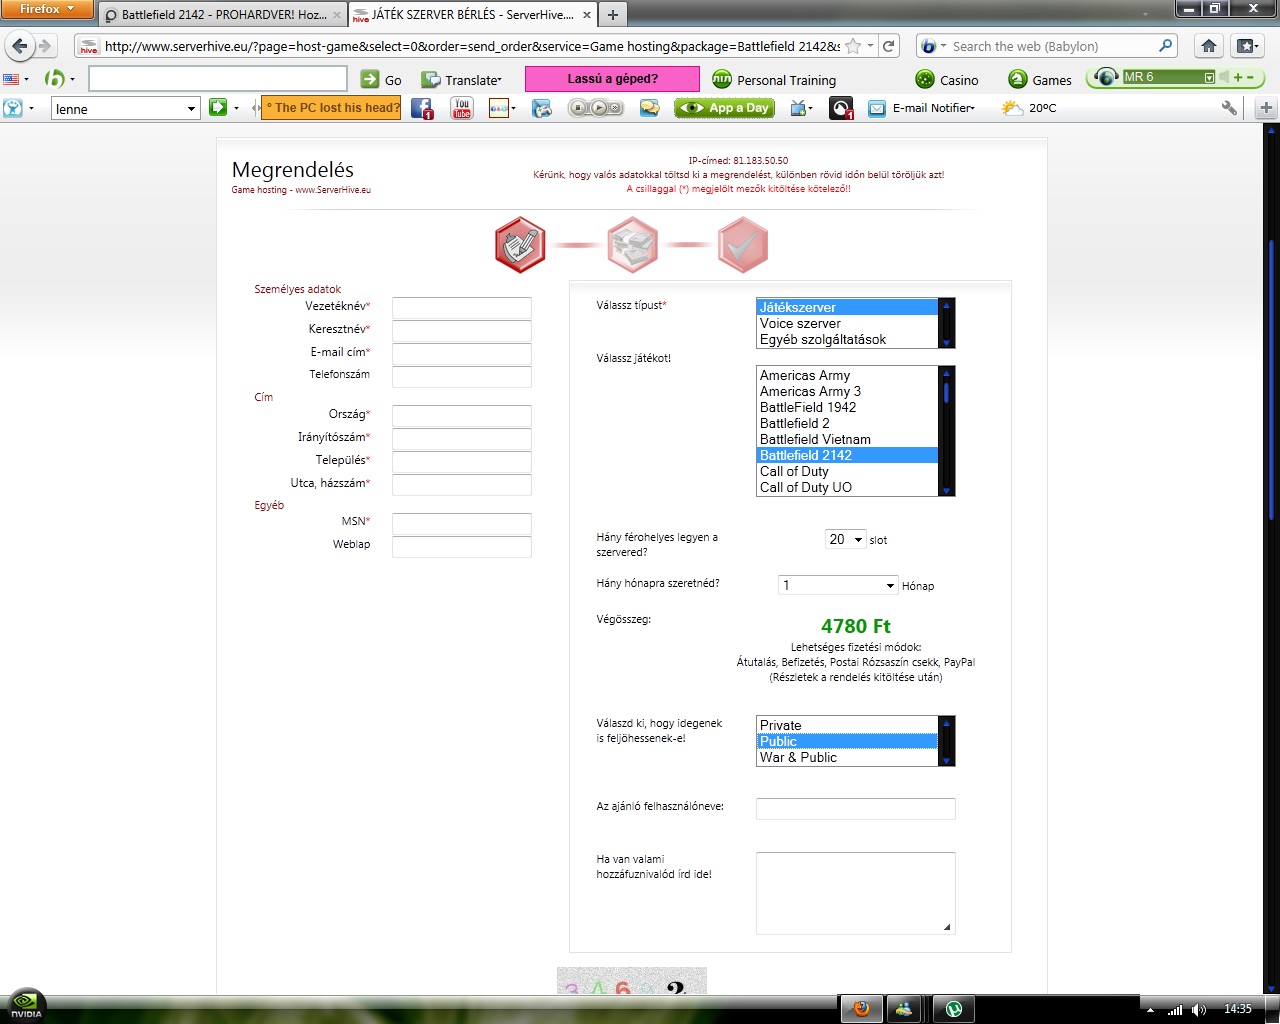Click the TV toolbar icon
Viewport: 1280px width, 1024px height.
[799, 108]
